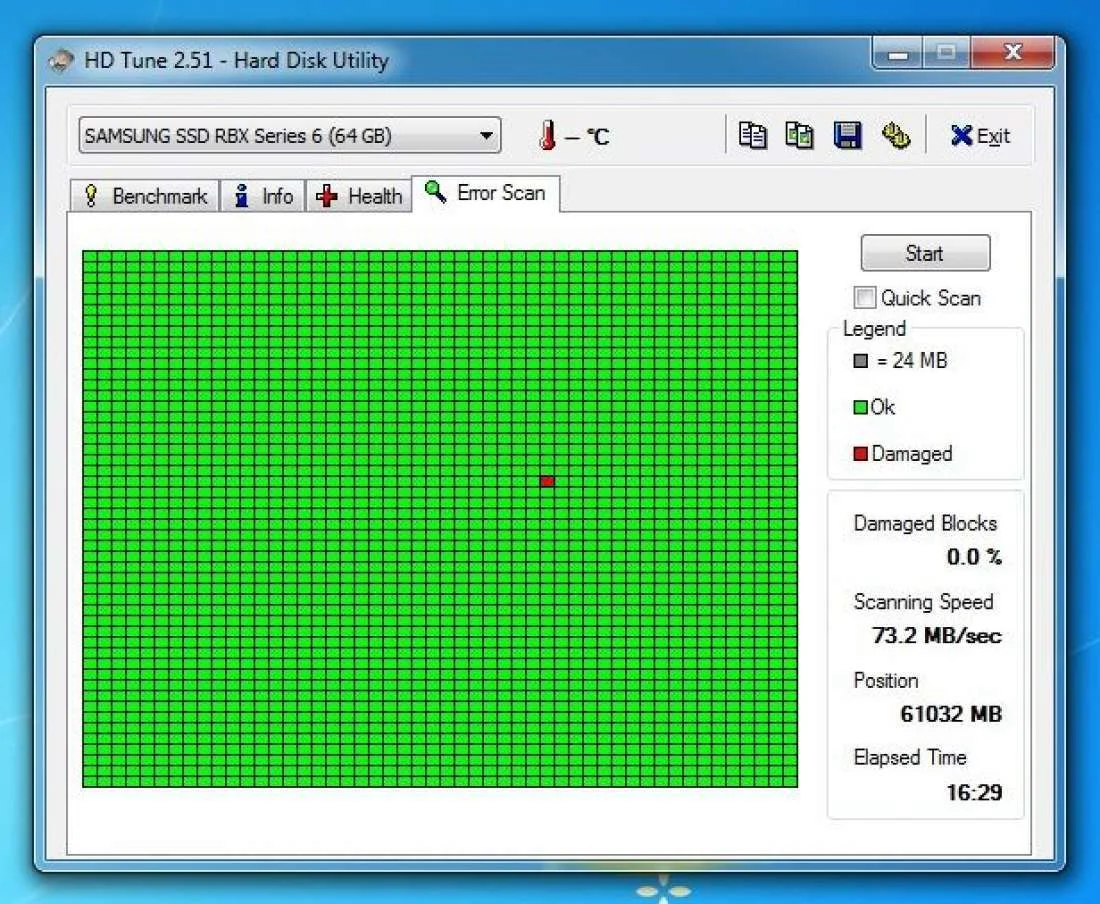The height and width of the screenshot is (904, 1100).
Task: Click the thermometer temperature icon
Action: [x=548, y=135]
